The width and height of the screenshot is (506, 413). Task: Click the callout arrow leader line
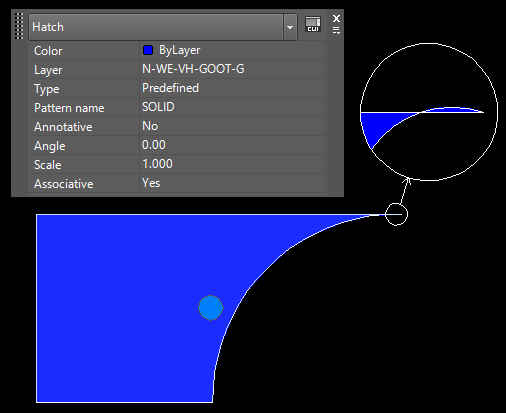tap(404, 191)
